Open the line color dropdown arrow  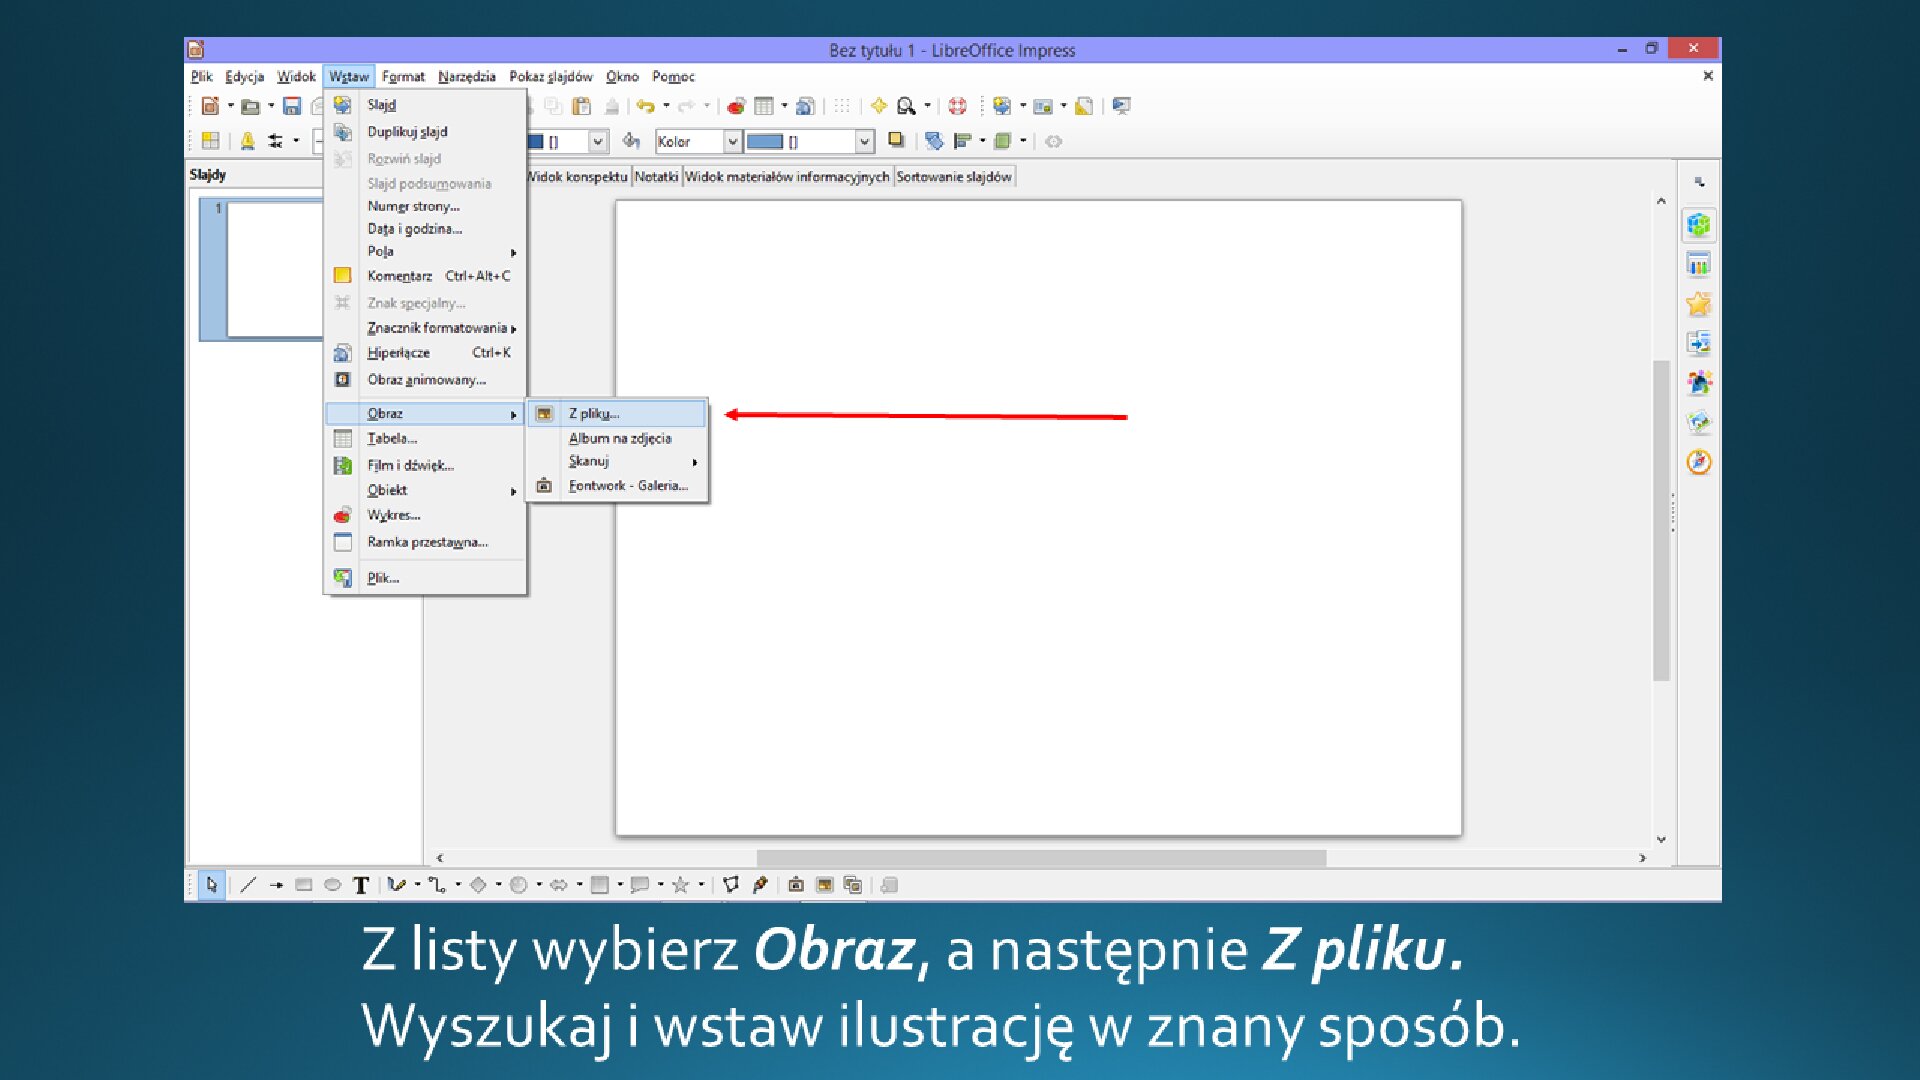(598, 141)
